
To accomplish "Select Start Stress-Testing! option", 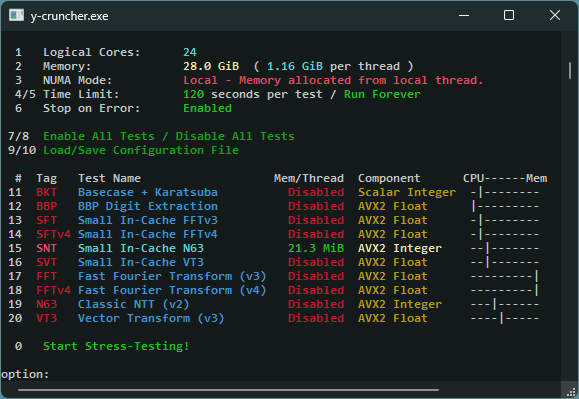I will tap(116, 346).
